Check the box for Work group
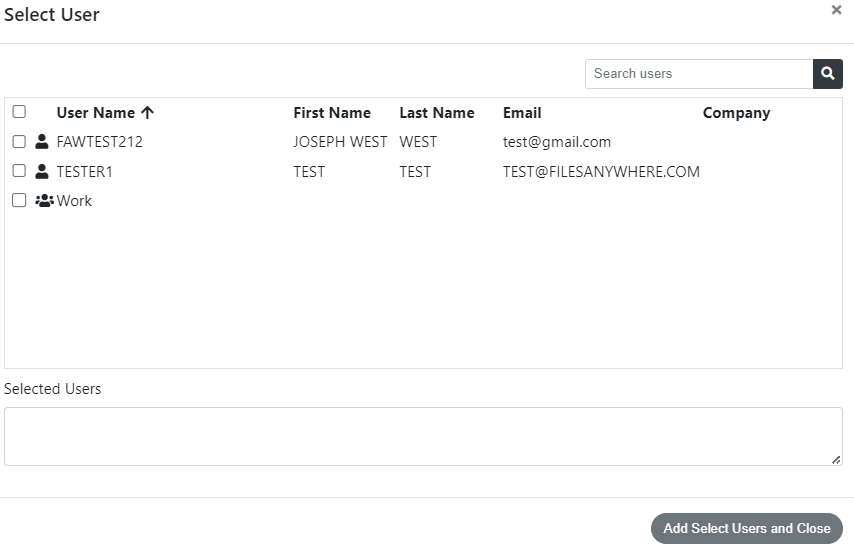This screenshot has width=854, height=550. click(19, 200)
